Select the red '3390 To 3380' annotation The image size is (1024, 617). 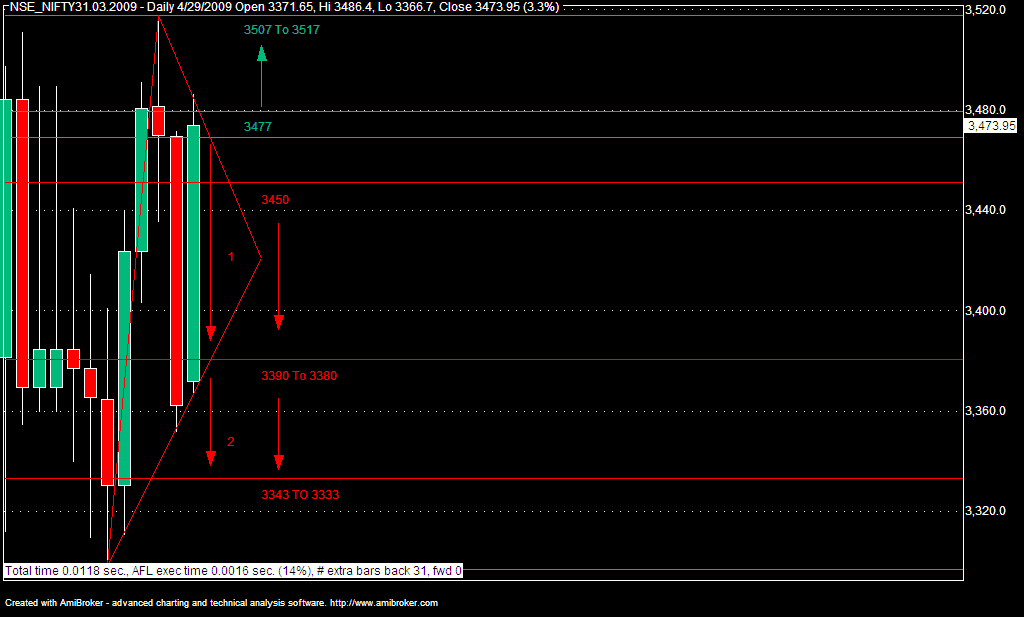(x=299, y=375)
